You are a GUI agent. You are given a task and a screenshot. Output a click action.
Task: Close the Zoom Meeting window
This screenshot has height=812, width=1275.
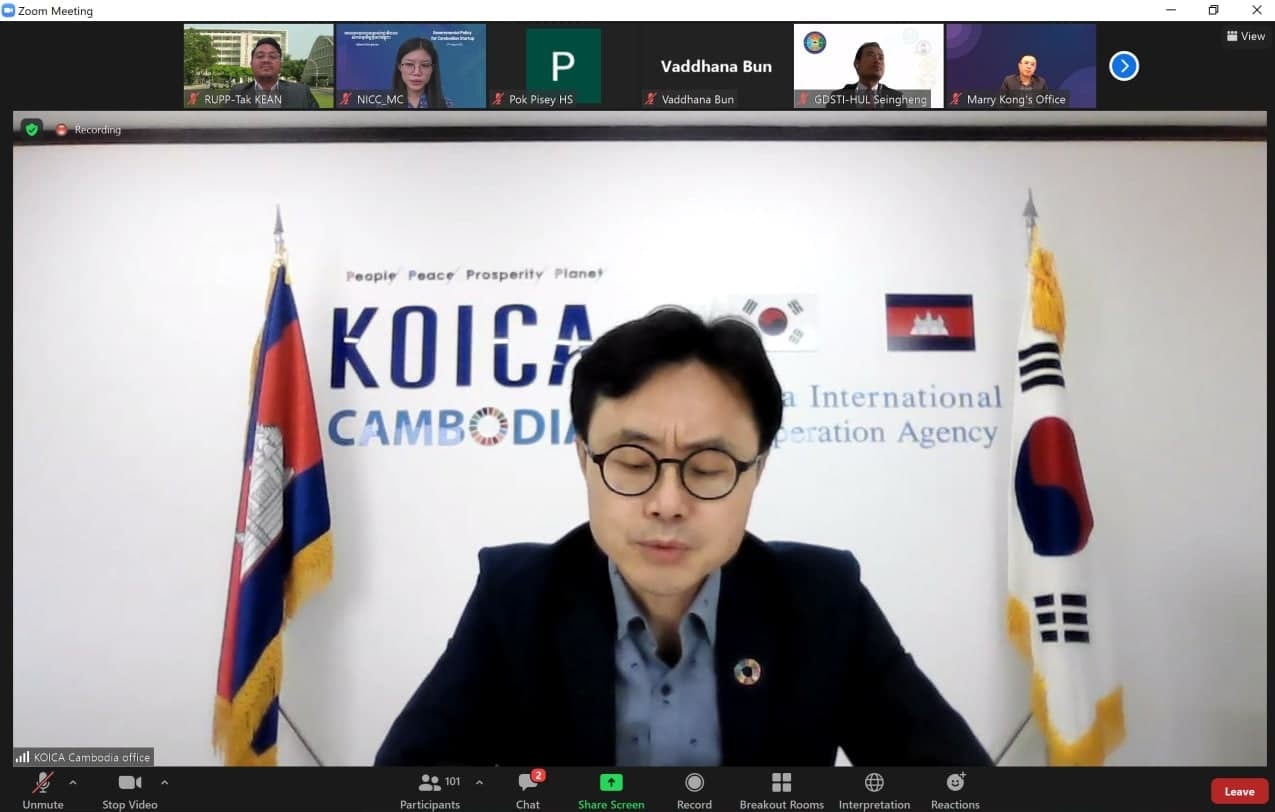coord(1255,10)
